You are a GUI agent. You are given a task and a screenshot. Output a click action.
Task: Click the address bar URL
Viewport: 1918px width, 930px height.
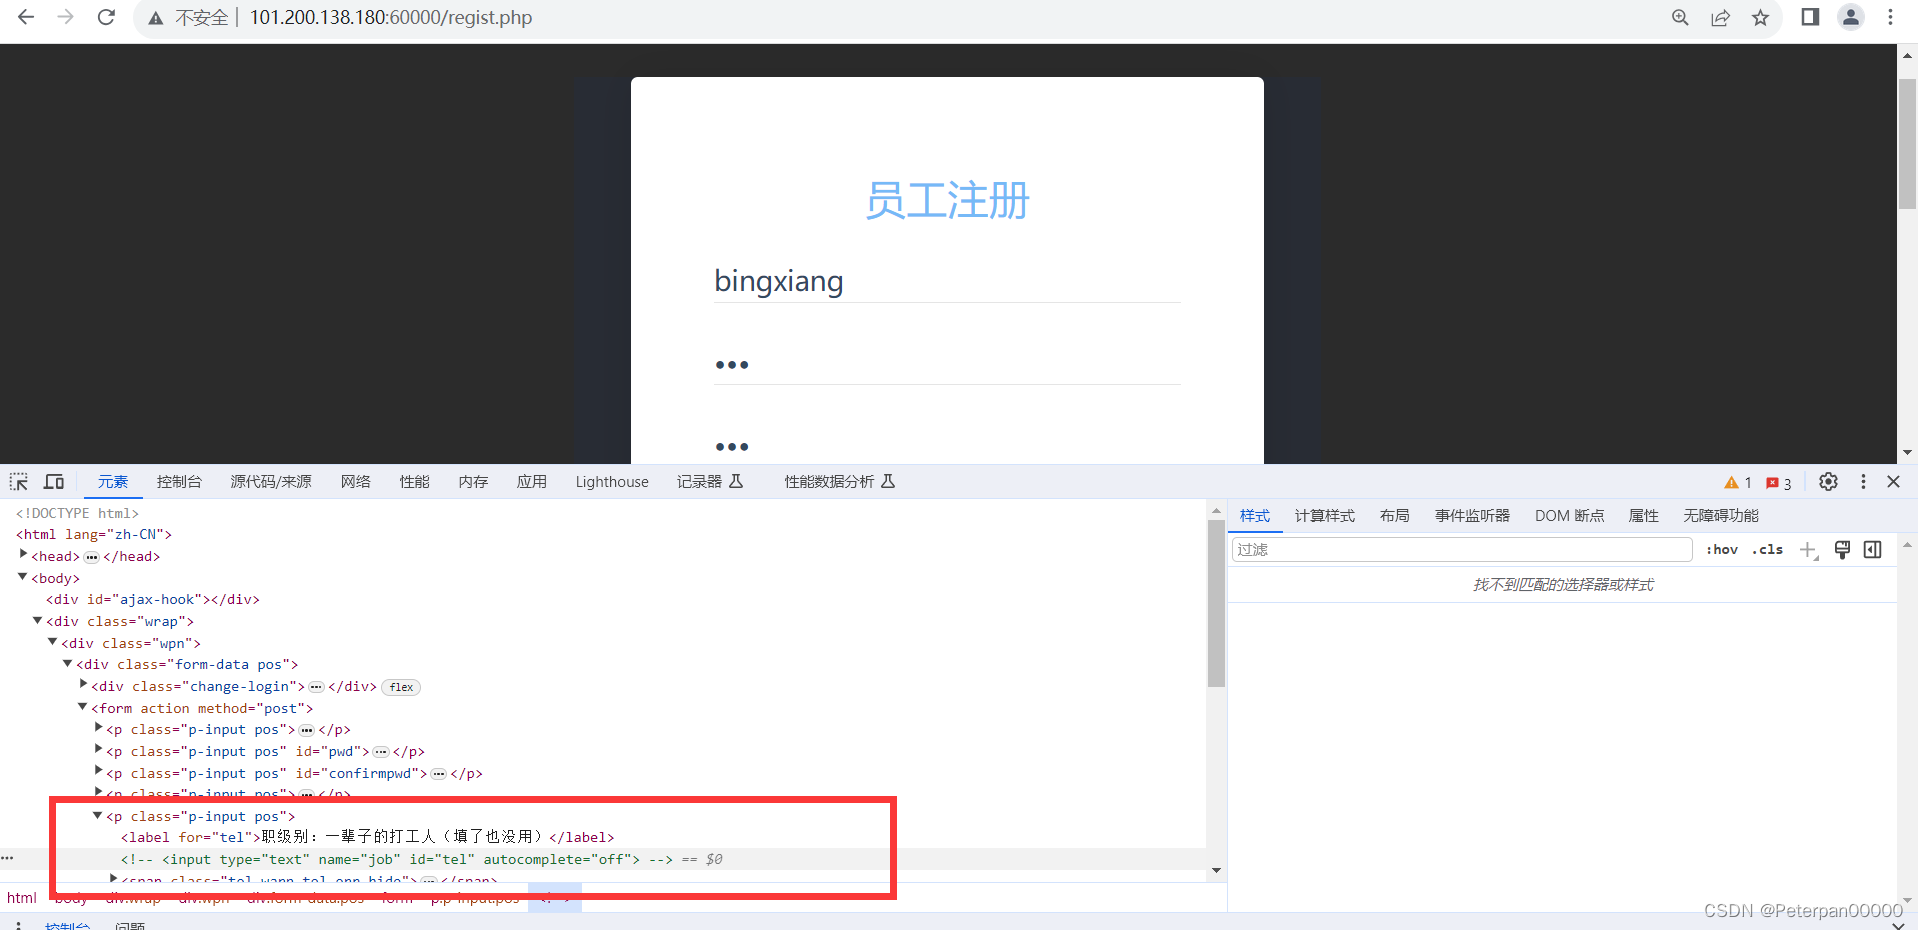click(391, 18)
